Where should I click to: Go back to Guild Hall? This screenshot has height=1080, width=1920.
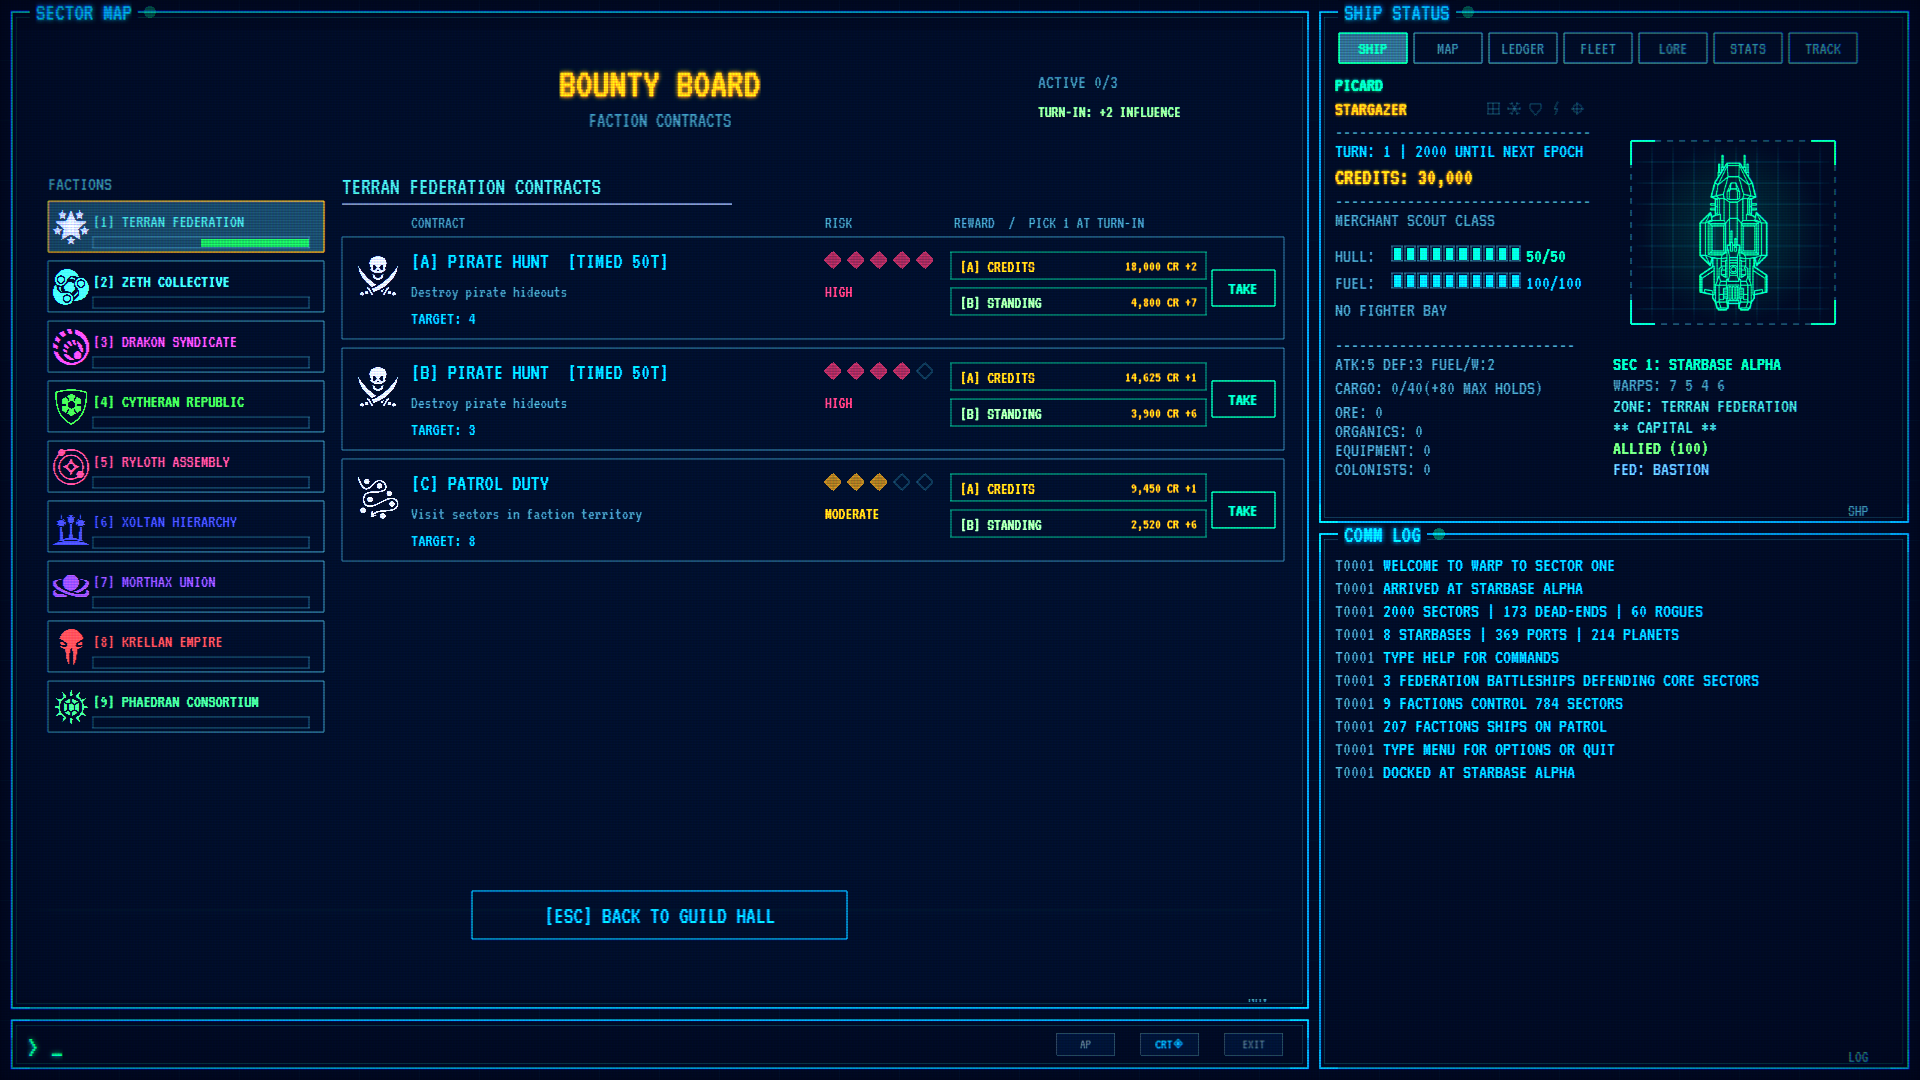(x=659, y=916)
